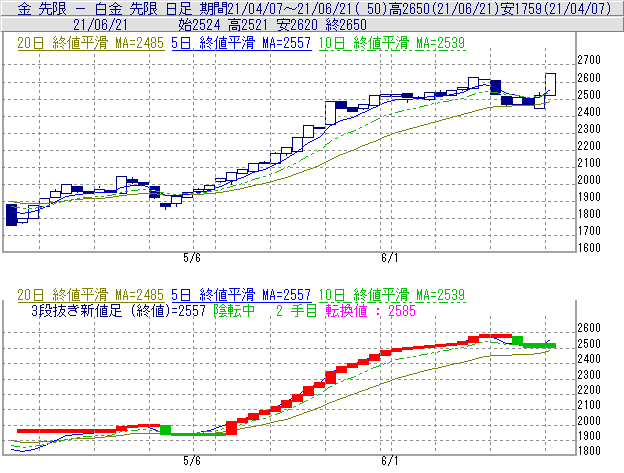Click the 1800 price label on lower chart axis
The image size is (624, 473).
pos(589,451)
